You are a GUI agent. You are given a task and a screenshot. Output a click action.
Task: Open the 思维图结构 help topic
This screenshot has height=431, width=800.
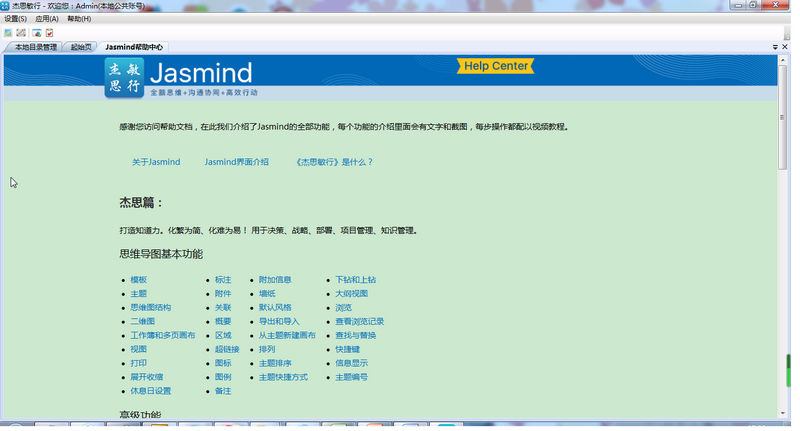[x=151, y=308]
